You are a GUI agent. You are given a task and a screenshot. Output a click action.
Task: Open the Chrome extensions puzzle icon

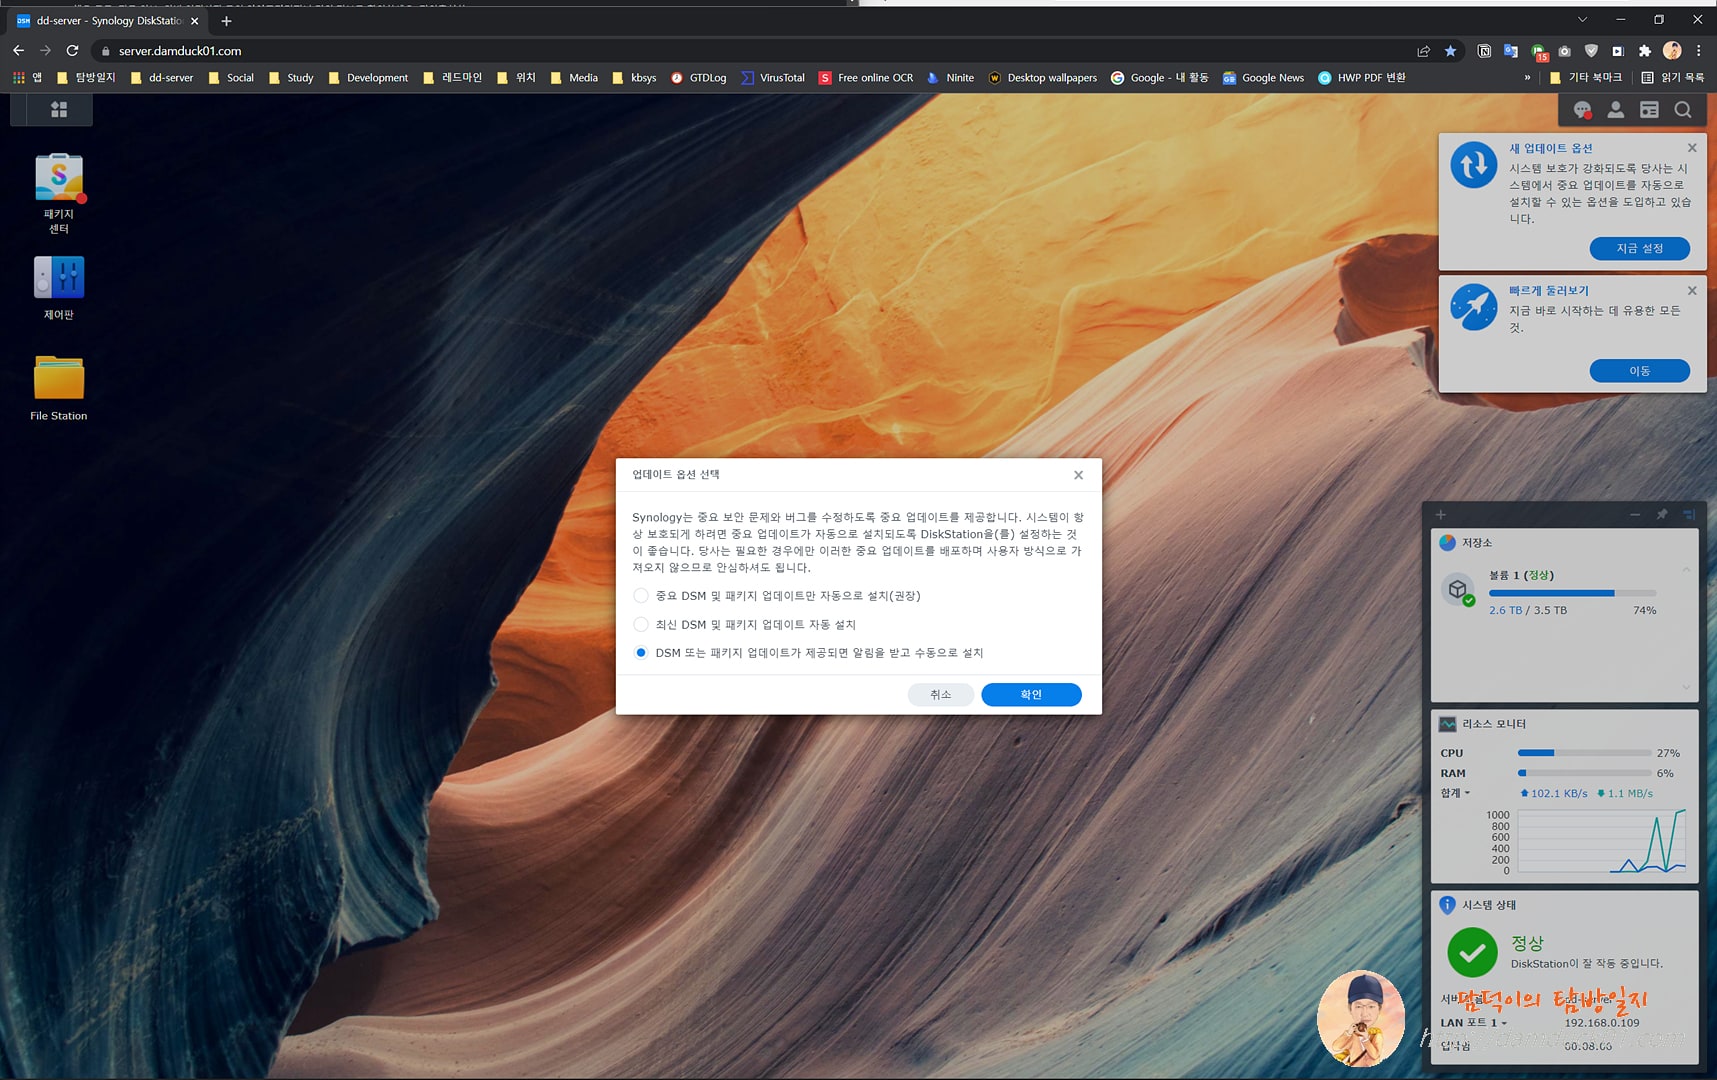tap(1645, 51)
